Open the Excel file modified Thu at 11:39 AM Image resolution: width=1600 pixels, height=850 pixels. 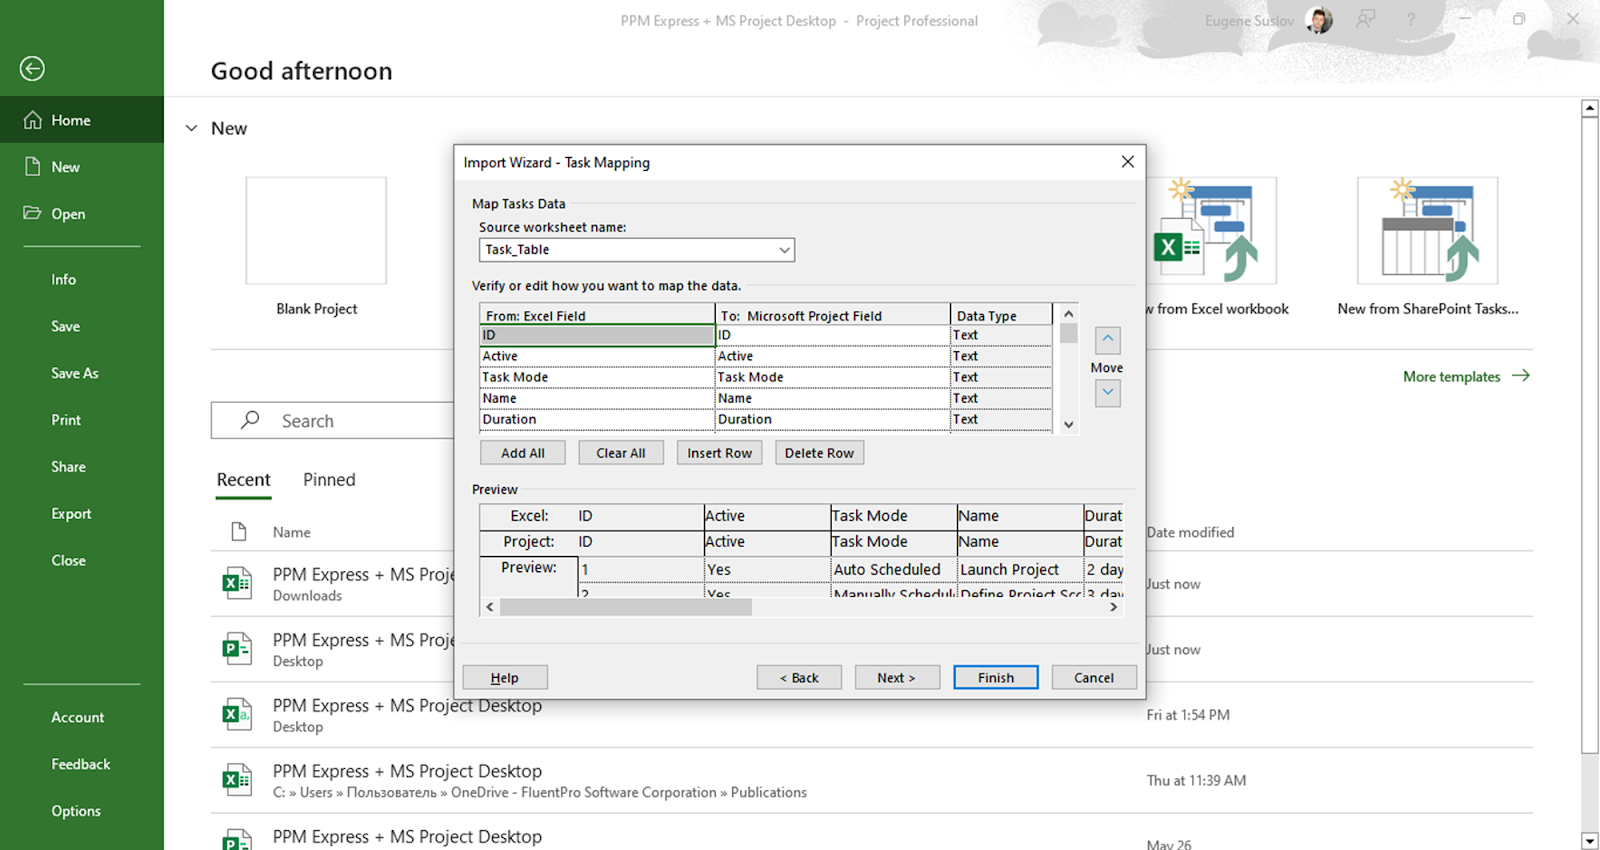(870, 780)
